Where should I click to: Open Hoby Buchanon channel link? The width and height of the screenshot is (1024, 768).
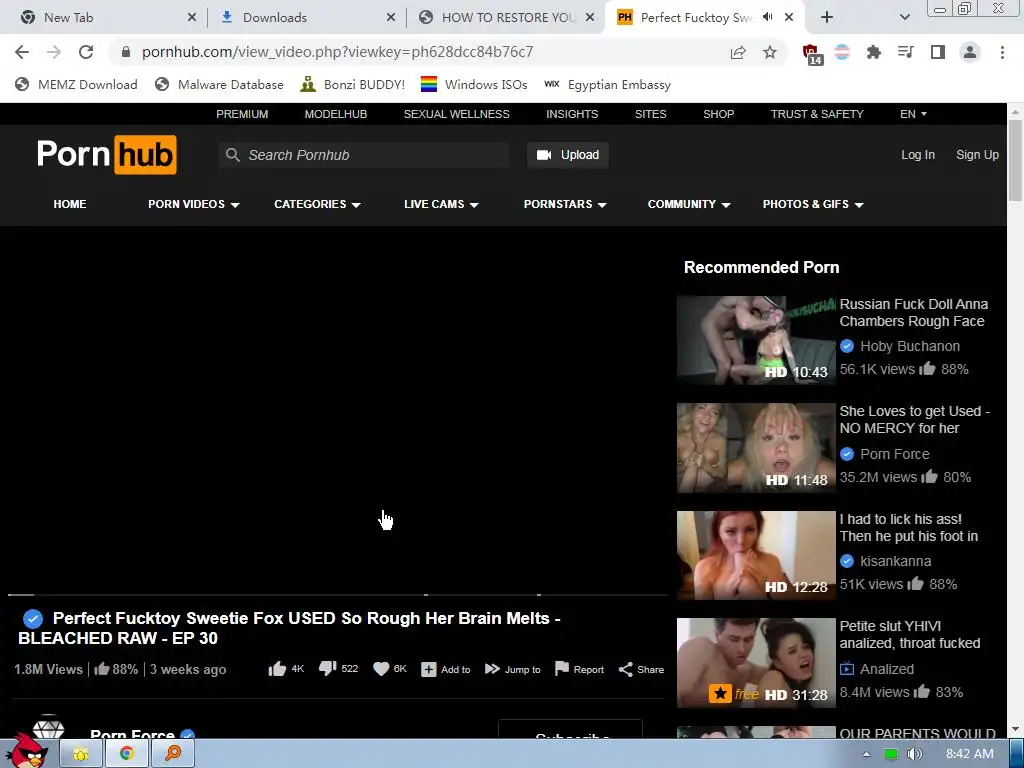(x=910, y=346)
